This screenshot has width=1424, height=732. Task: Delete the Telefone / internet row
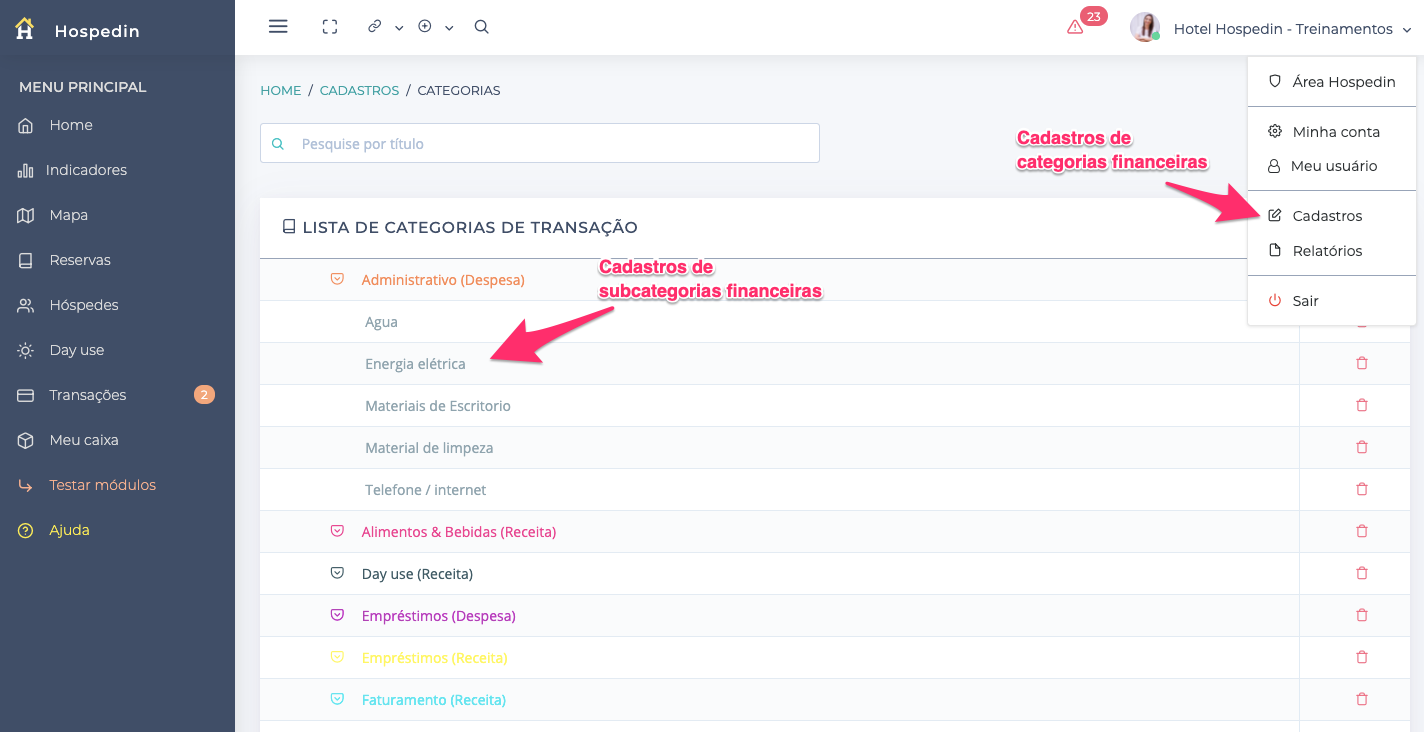pos(1361,490)
